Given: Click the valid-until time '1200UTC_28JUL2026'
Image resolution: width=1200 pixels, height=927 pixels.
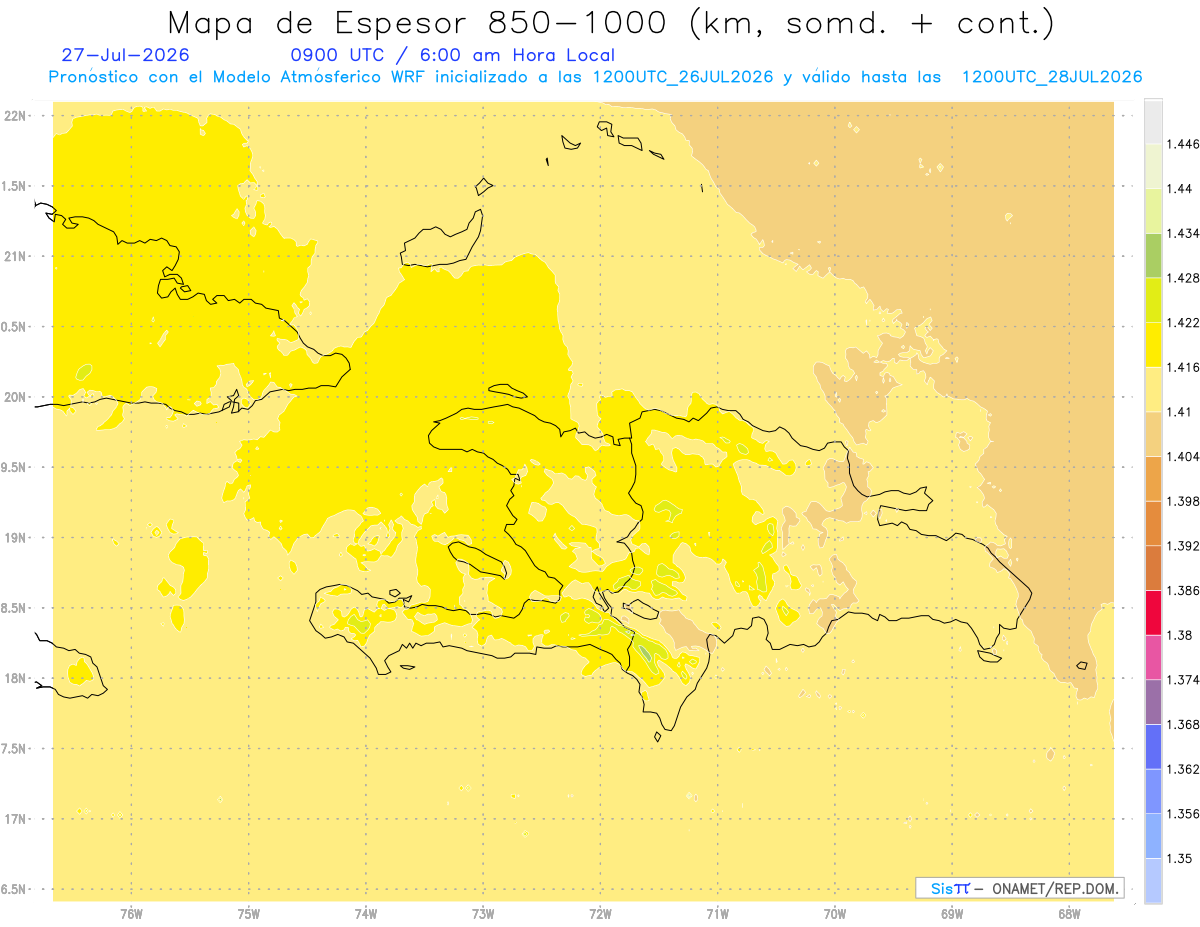Looking at the screenshot, I should click(x=1052, y=77).
